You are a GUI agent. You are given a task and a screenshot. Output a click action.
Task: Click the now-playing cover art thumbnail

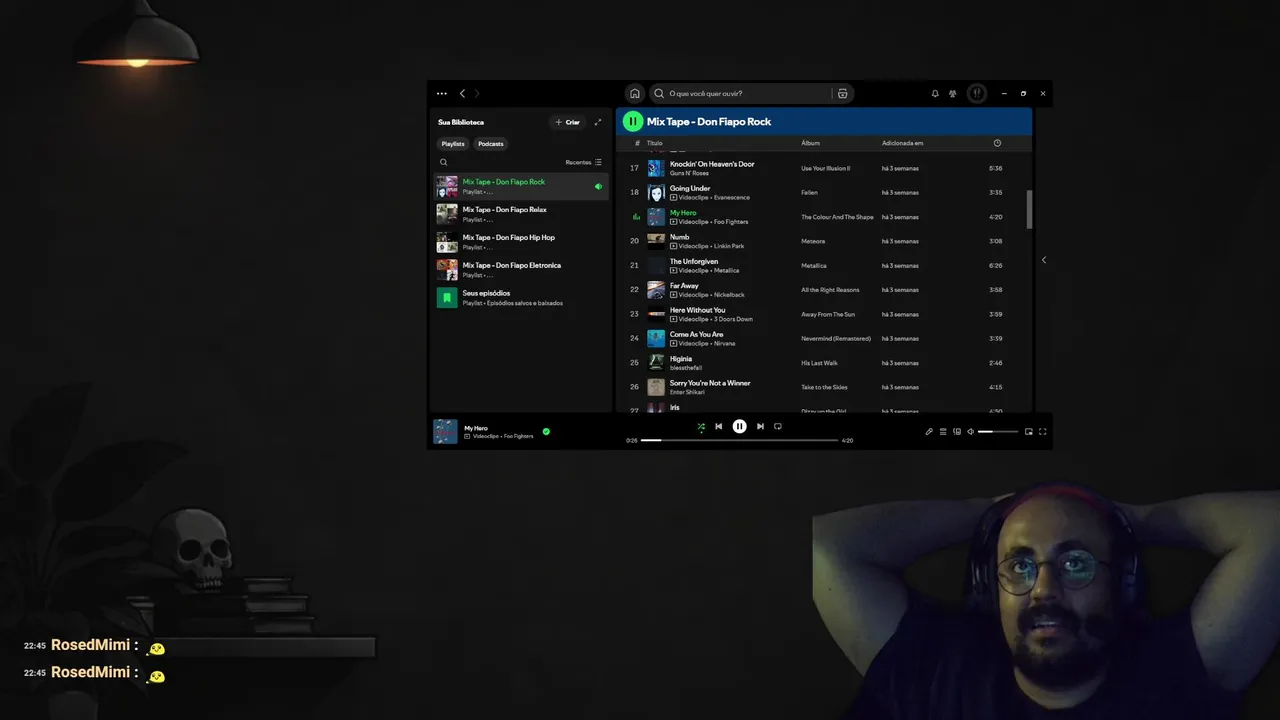[445, 431]
